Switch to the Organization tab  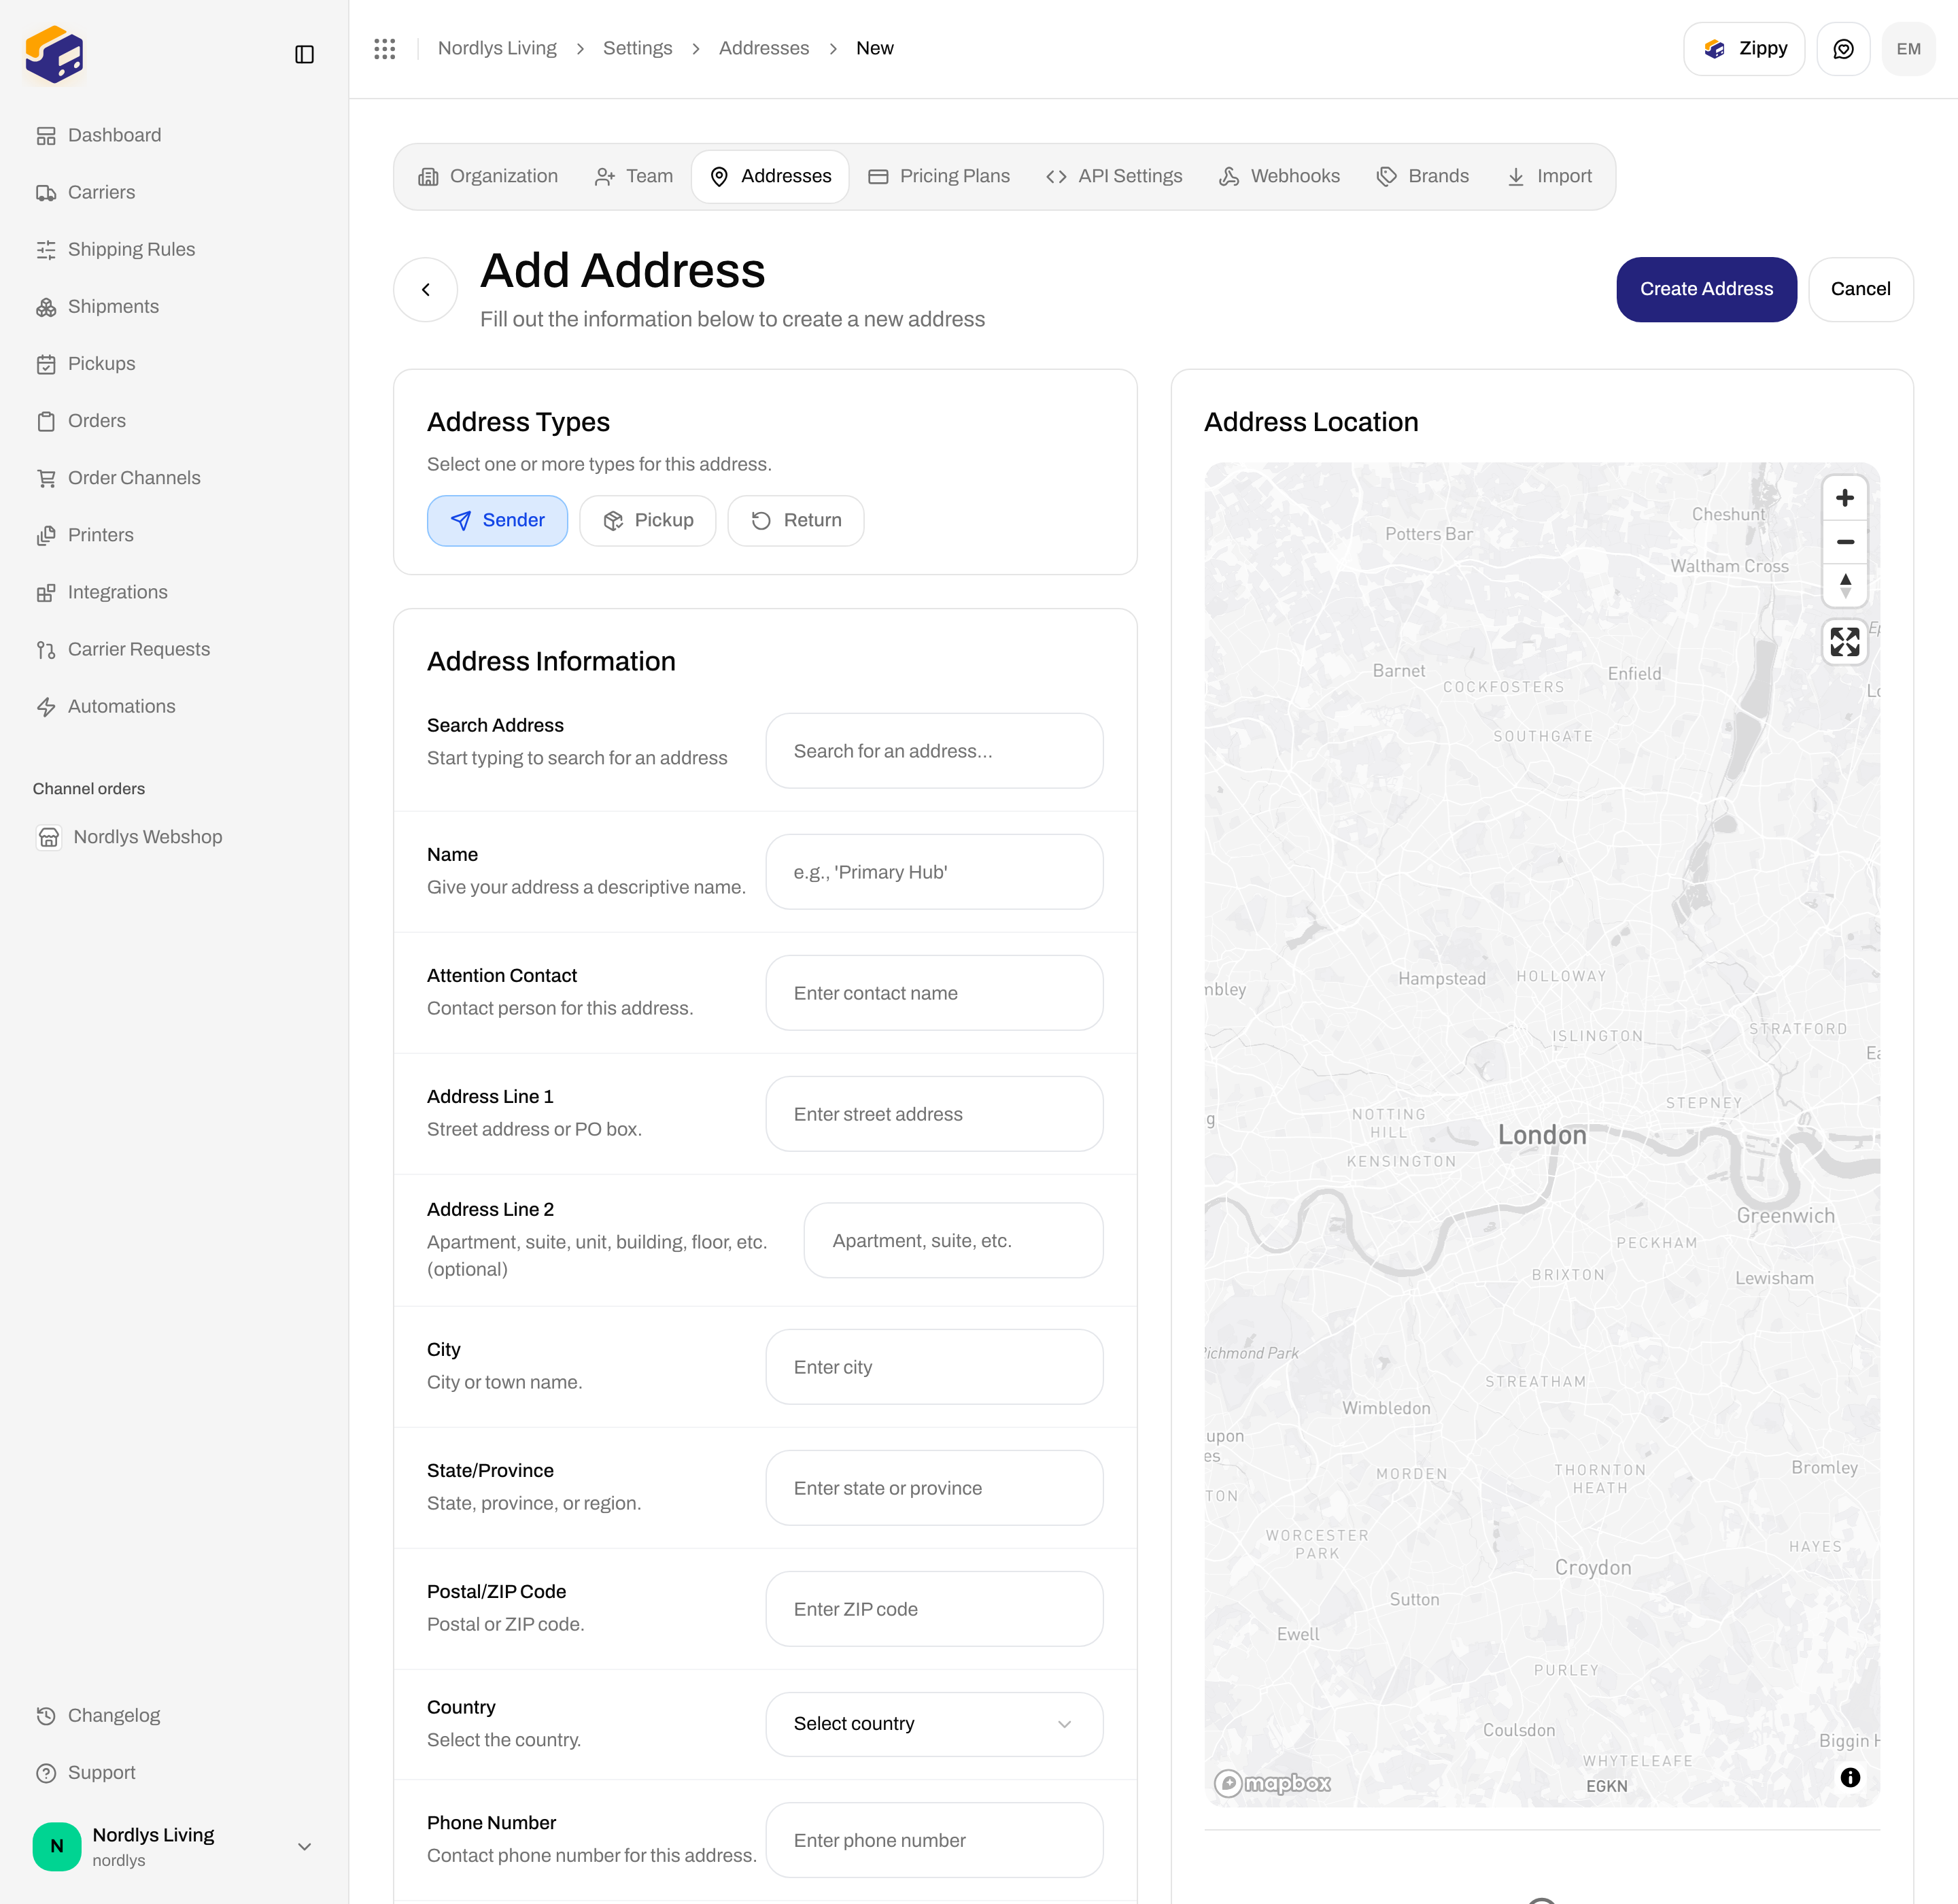click(488, 176)
